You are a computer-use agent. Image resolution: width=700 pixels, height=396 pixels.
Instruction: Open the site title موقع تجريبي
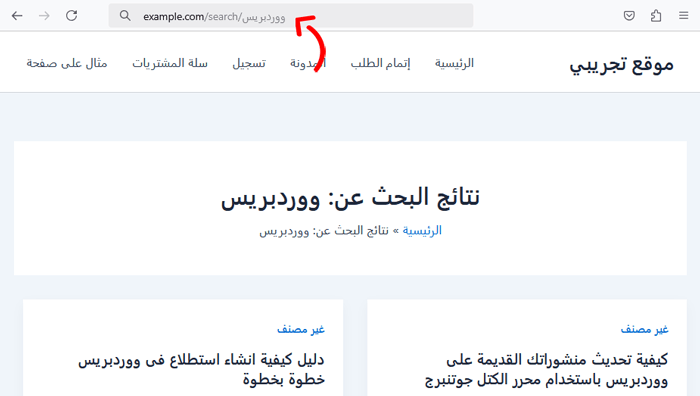click(x=621, y=64)
